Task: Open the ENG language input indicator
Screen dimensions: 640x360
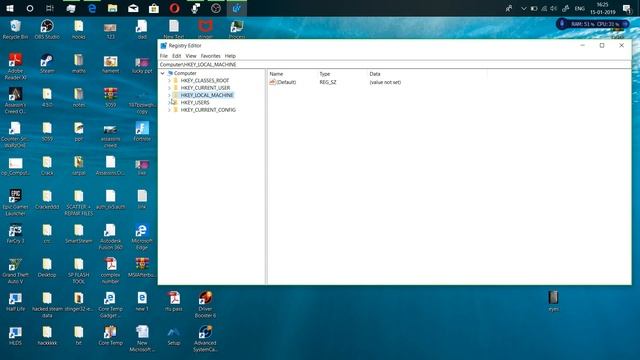Action: [579, 8]
